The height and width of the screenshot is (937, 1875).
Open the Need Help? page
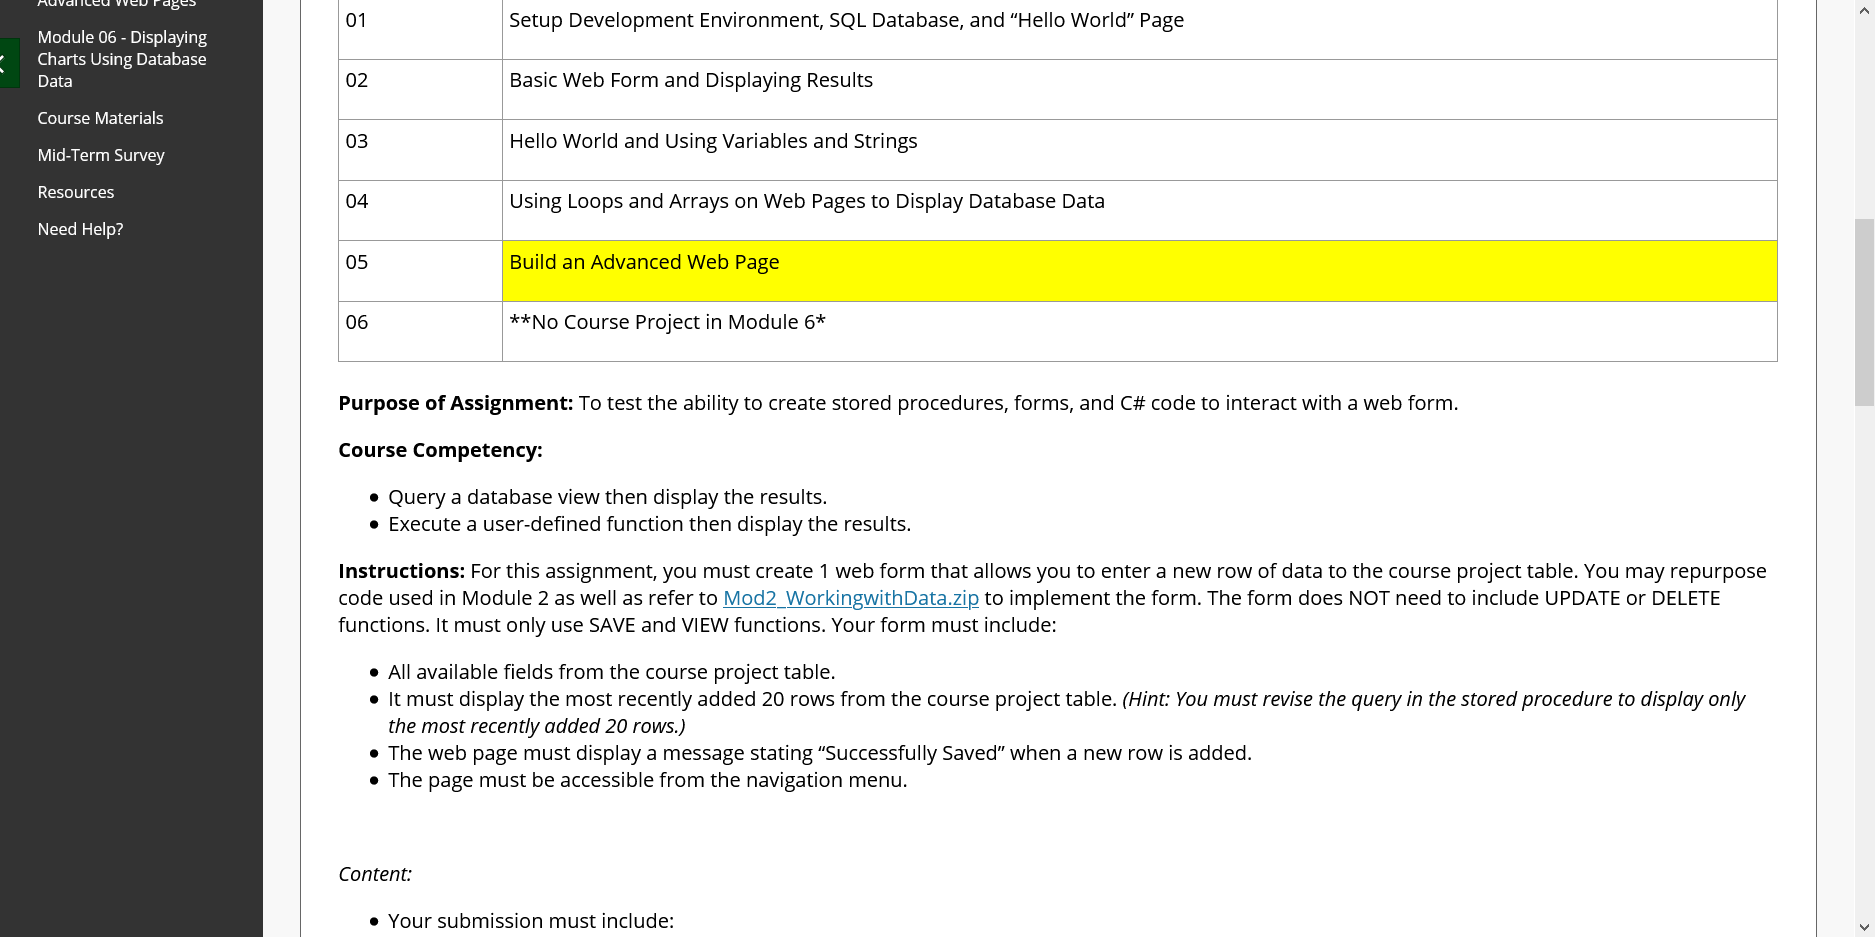[x=80, y=228]
